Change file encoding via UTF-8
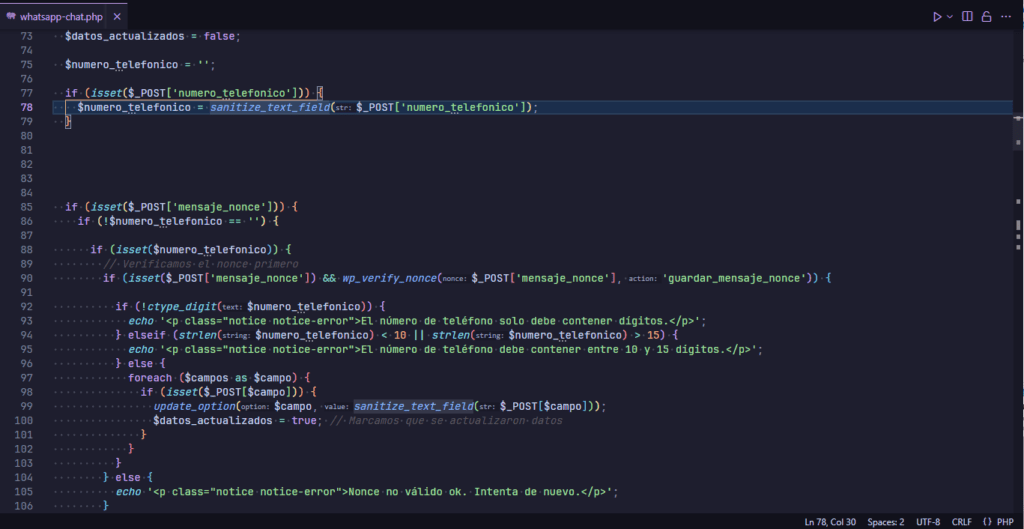Screen dimensions: 1024x529 [x=928, y=522]
